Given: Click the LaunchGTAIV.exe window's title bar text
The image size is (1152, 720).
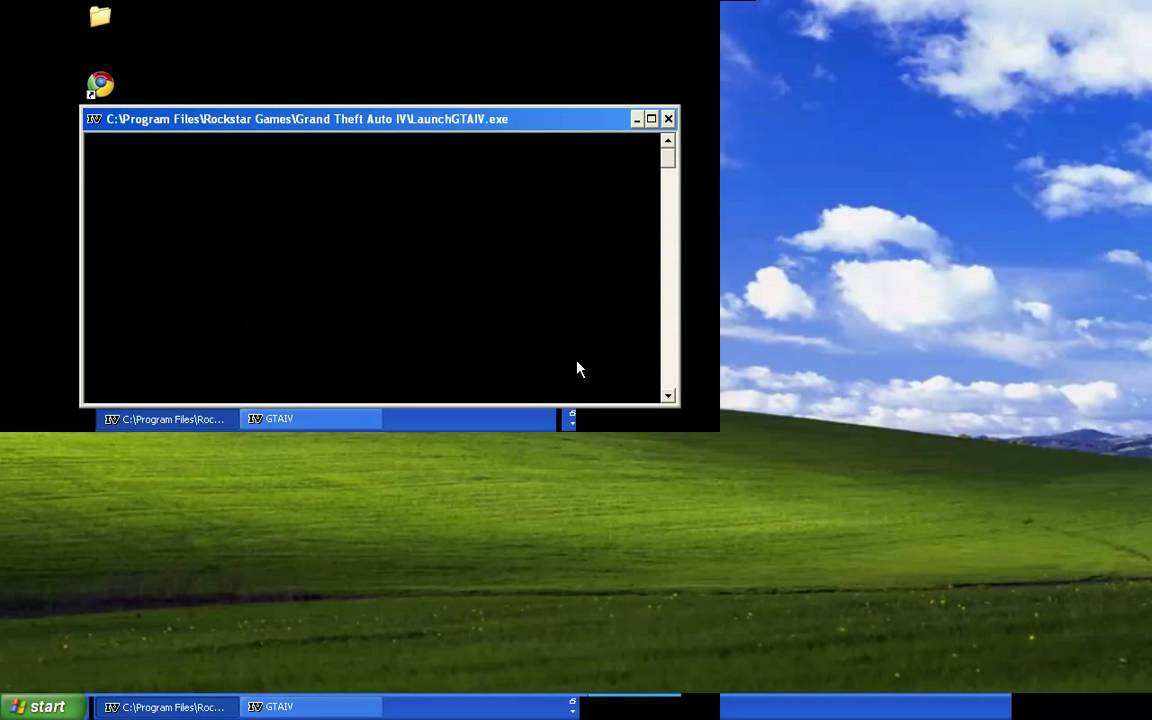Looking at the screenshot, I should 307,119.
